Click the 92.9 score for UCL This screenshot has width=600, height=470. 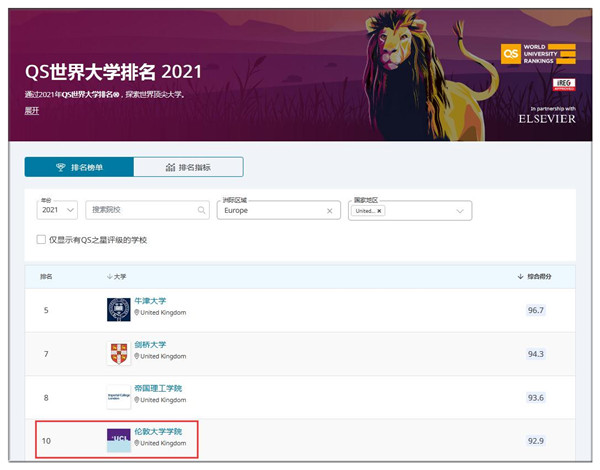tap(536, 441)
